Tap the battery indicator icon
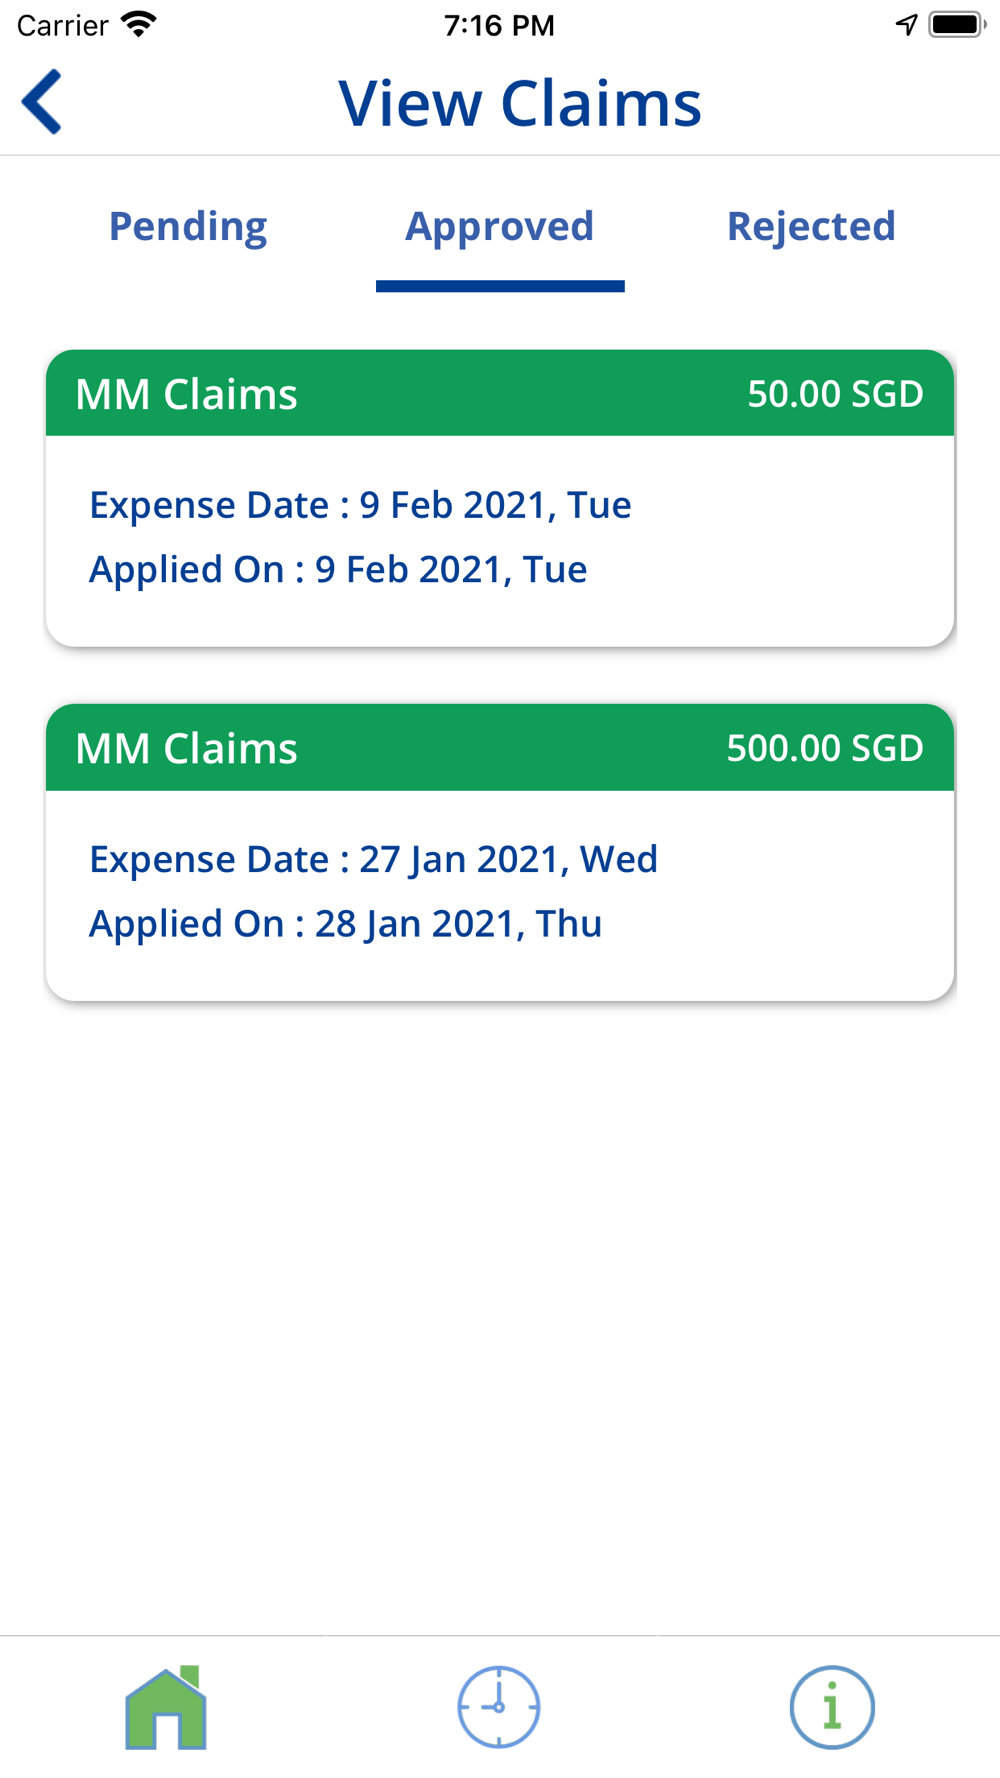The height and width of the screenshot is (1778, 1000). 957,24
